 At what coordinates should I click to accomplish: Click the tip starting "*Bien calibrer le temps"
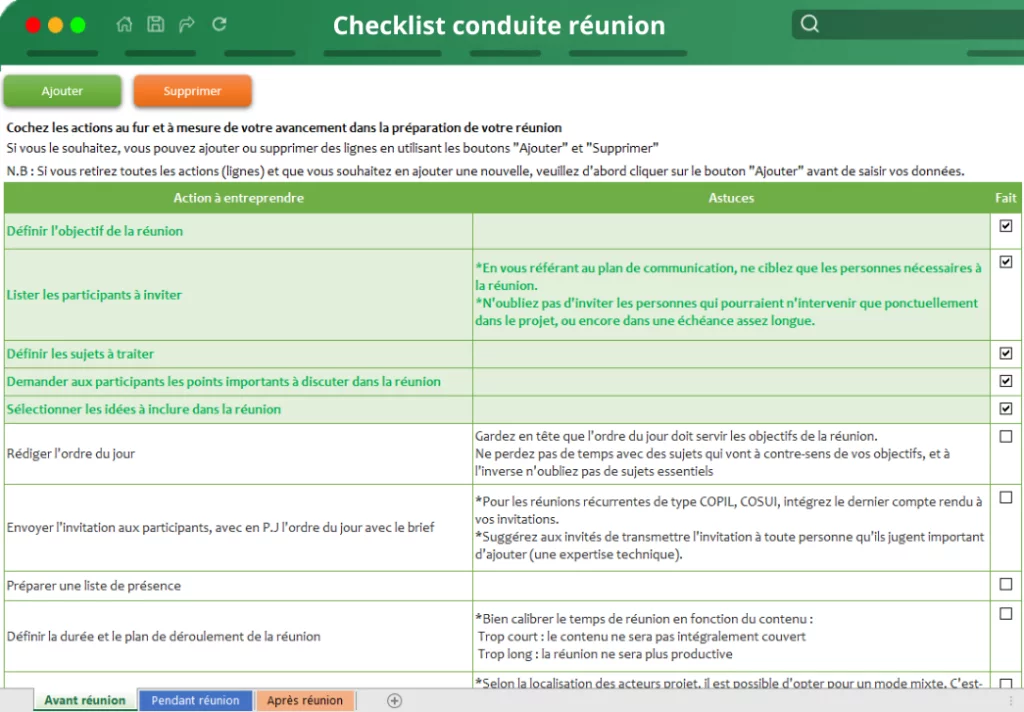tap(731, 636)
